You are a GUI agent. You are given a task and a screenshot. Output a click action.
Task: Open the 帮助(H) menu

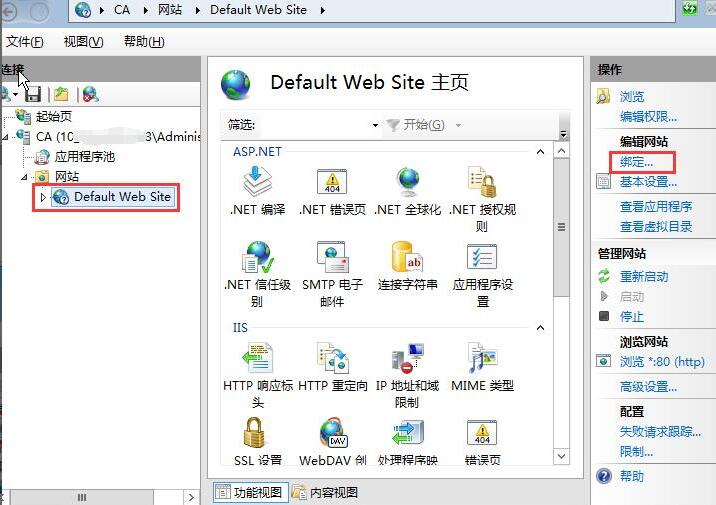point(144,42)
